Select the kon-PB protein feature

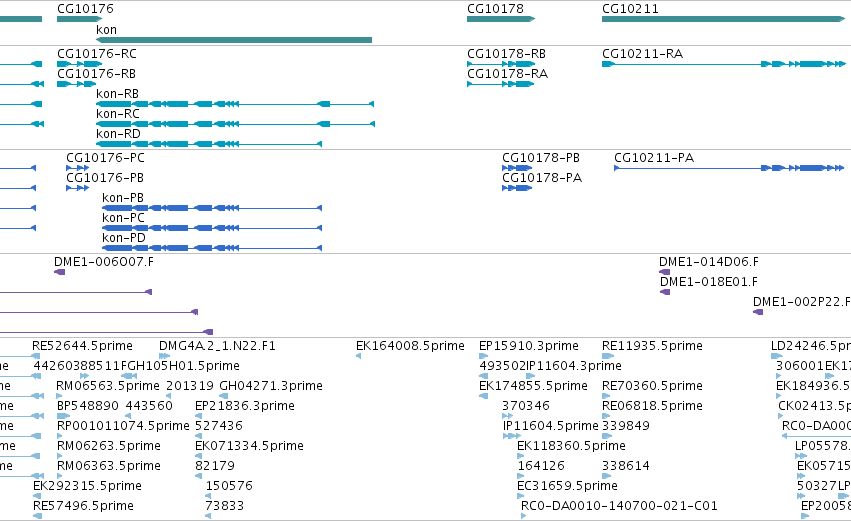[x=212, y=208]
